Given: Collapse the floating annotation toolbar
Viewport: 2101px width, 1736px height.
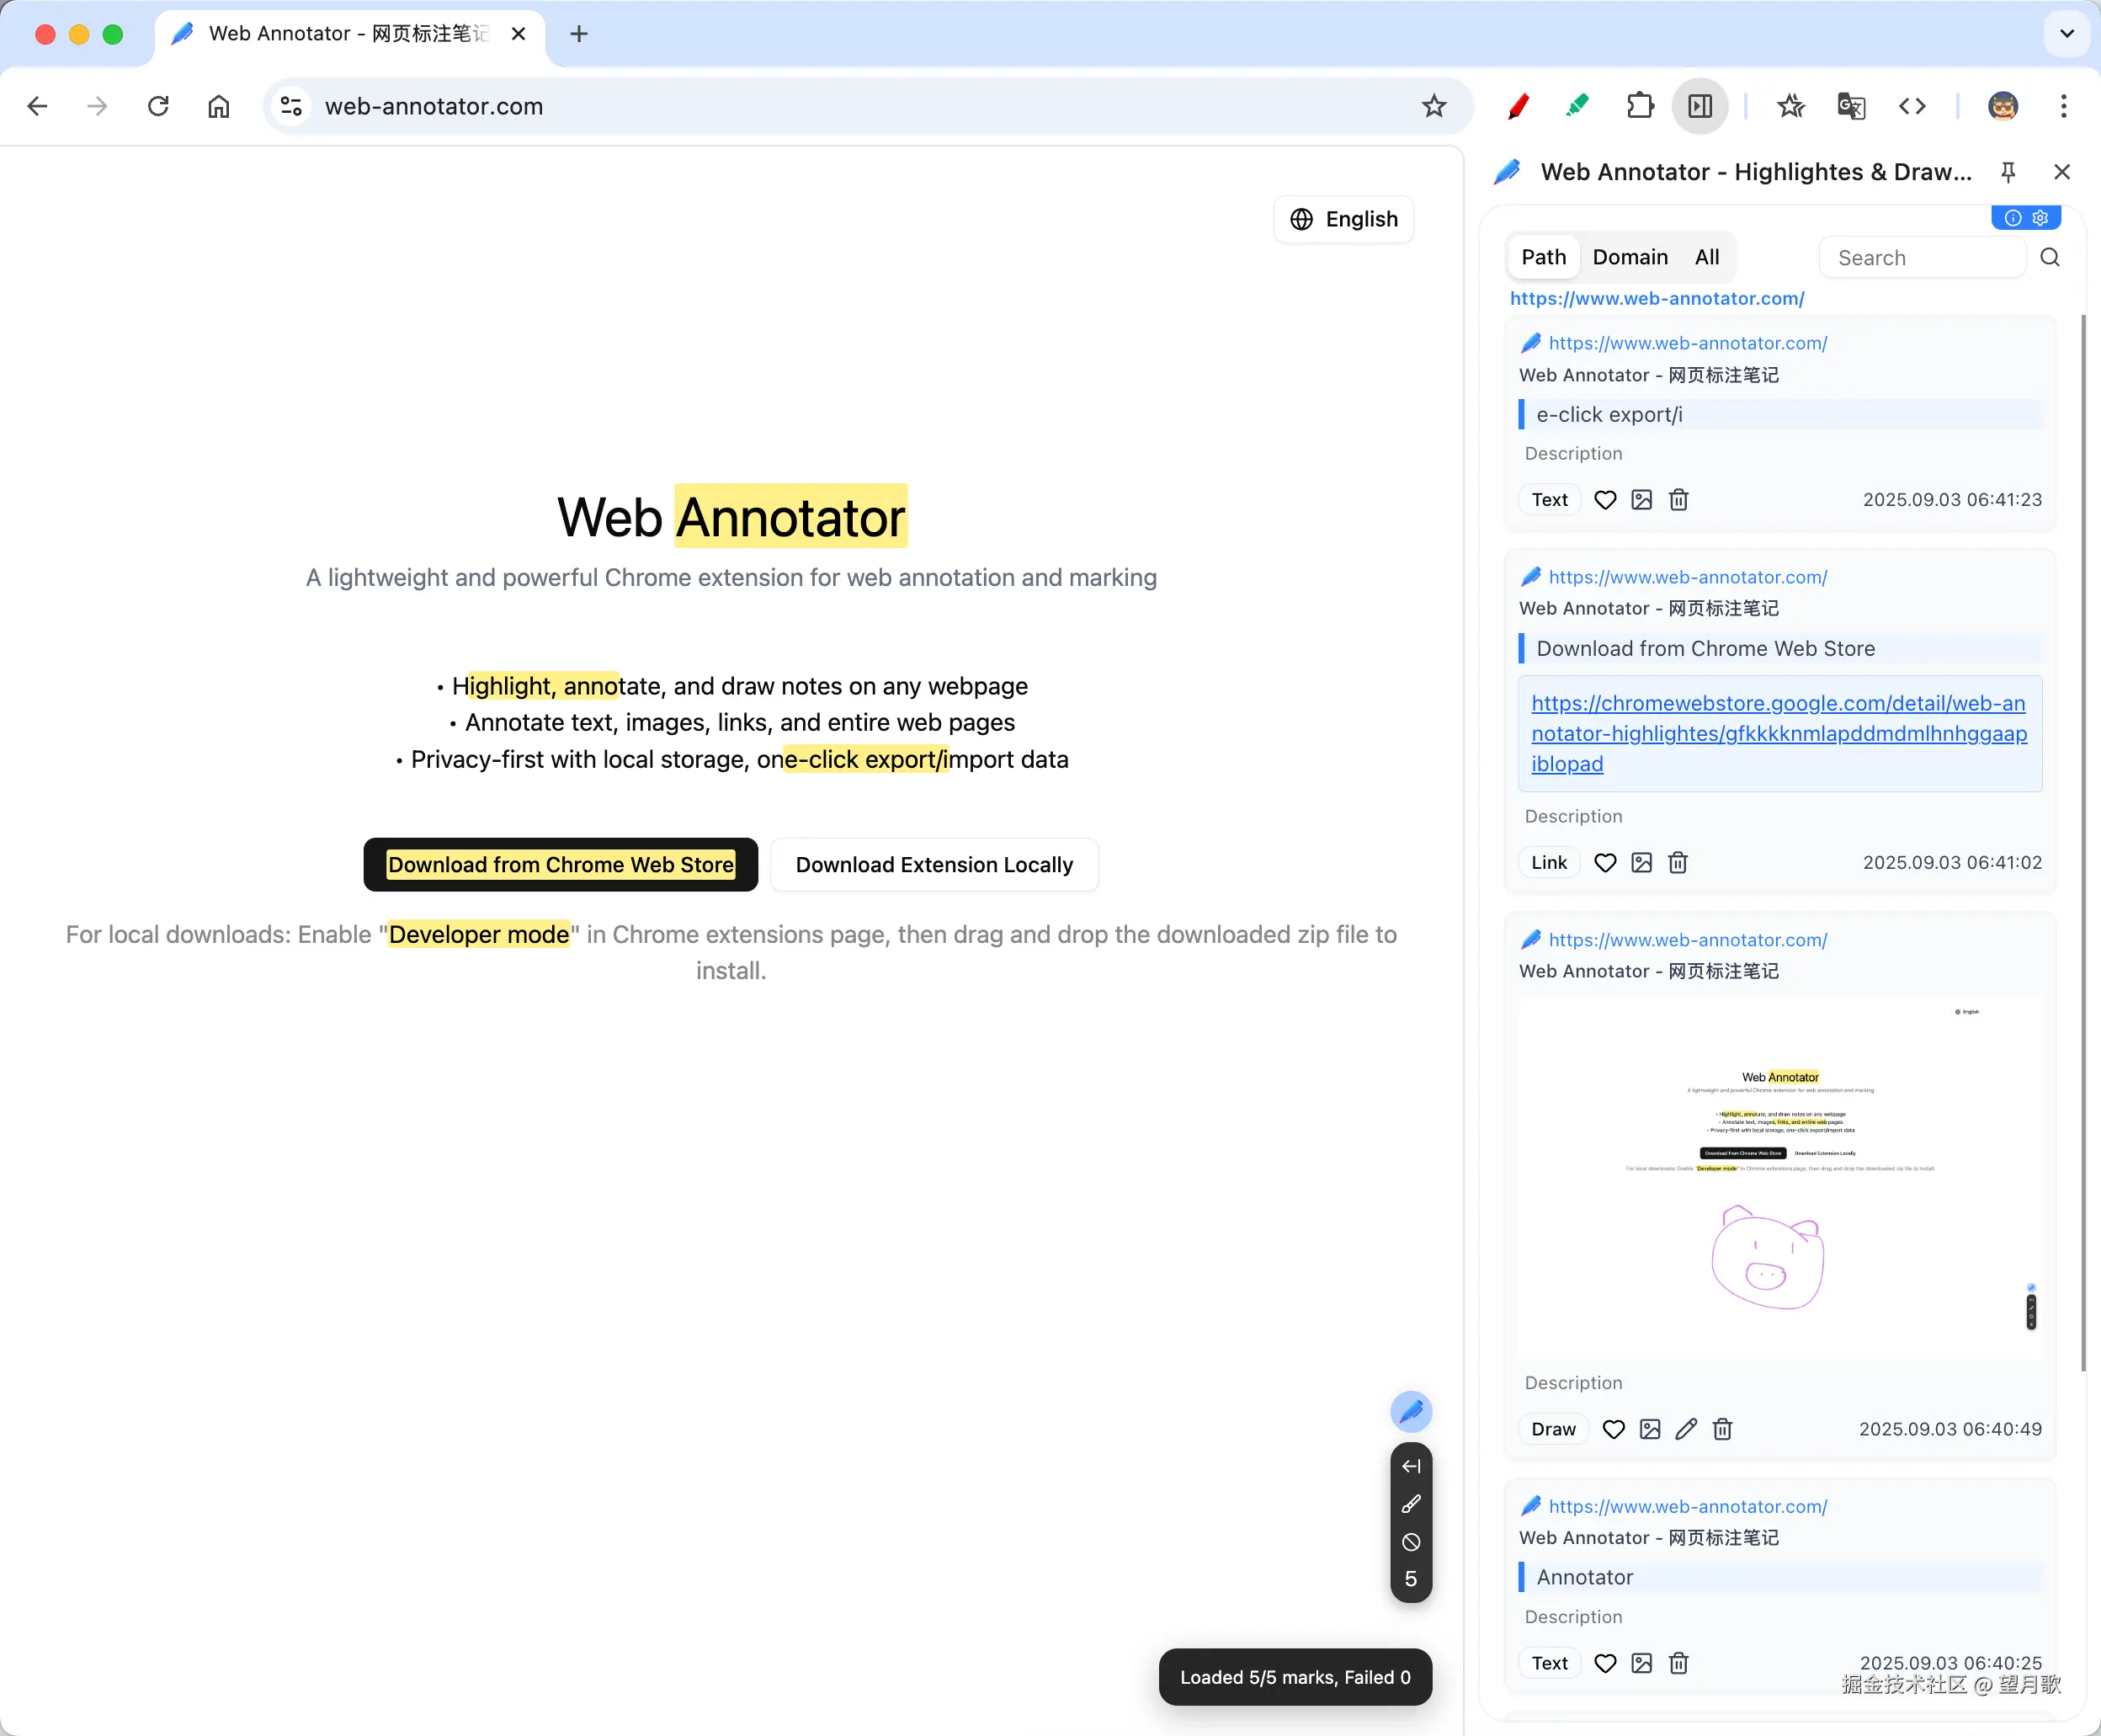Looking at the screenshot, I should point(1411,1466).
